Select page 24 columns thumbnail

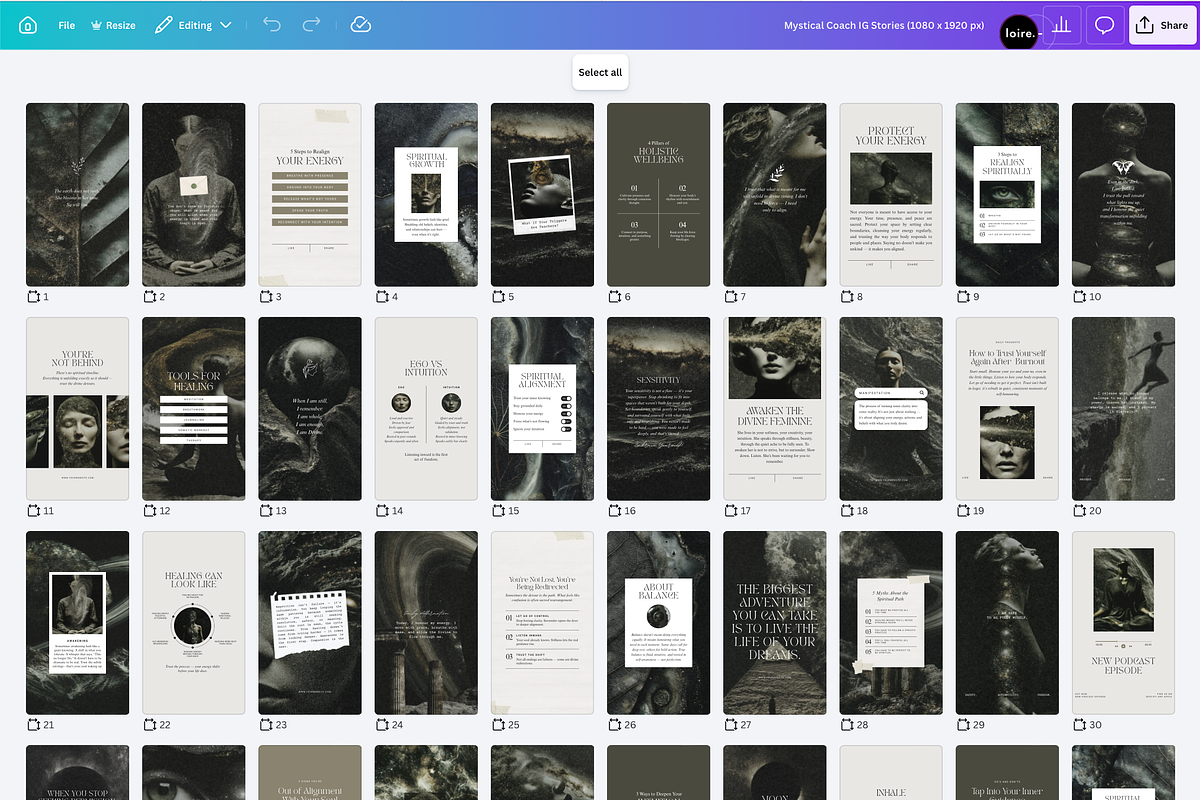(x=426, y=622)
